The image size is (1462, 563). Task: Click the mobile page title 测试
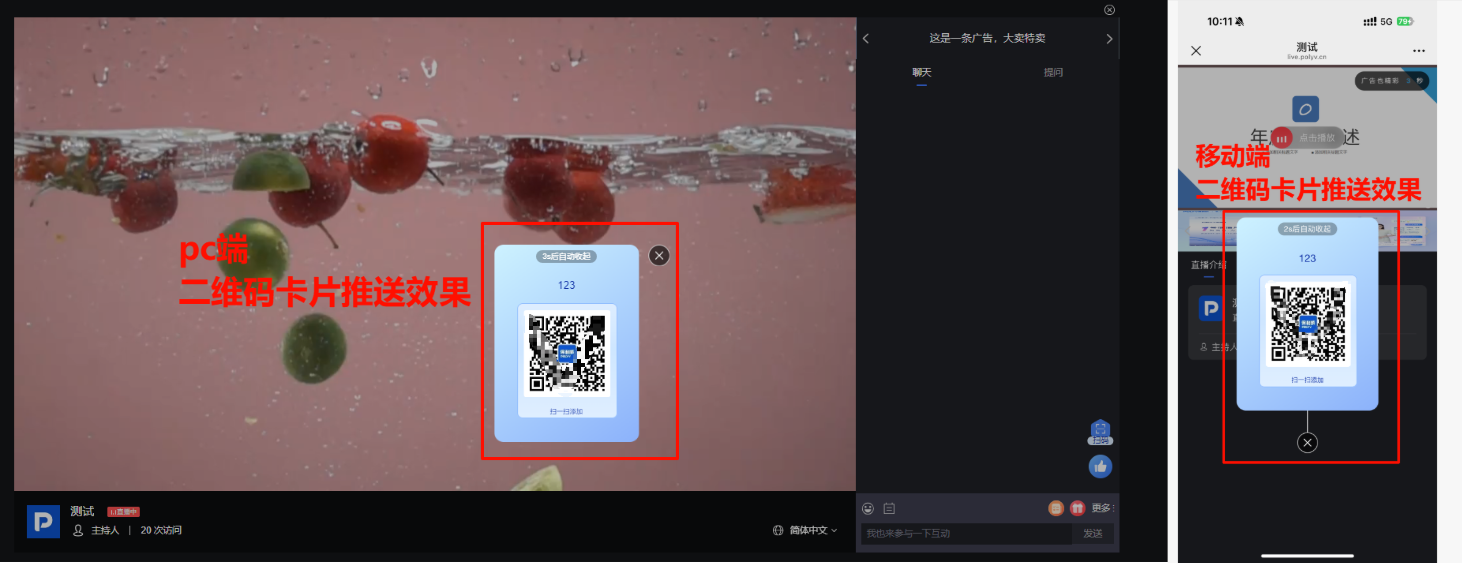[1307, 46]
